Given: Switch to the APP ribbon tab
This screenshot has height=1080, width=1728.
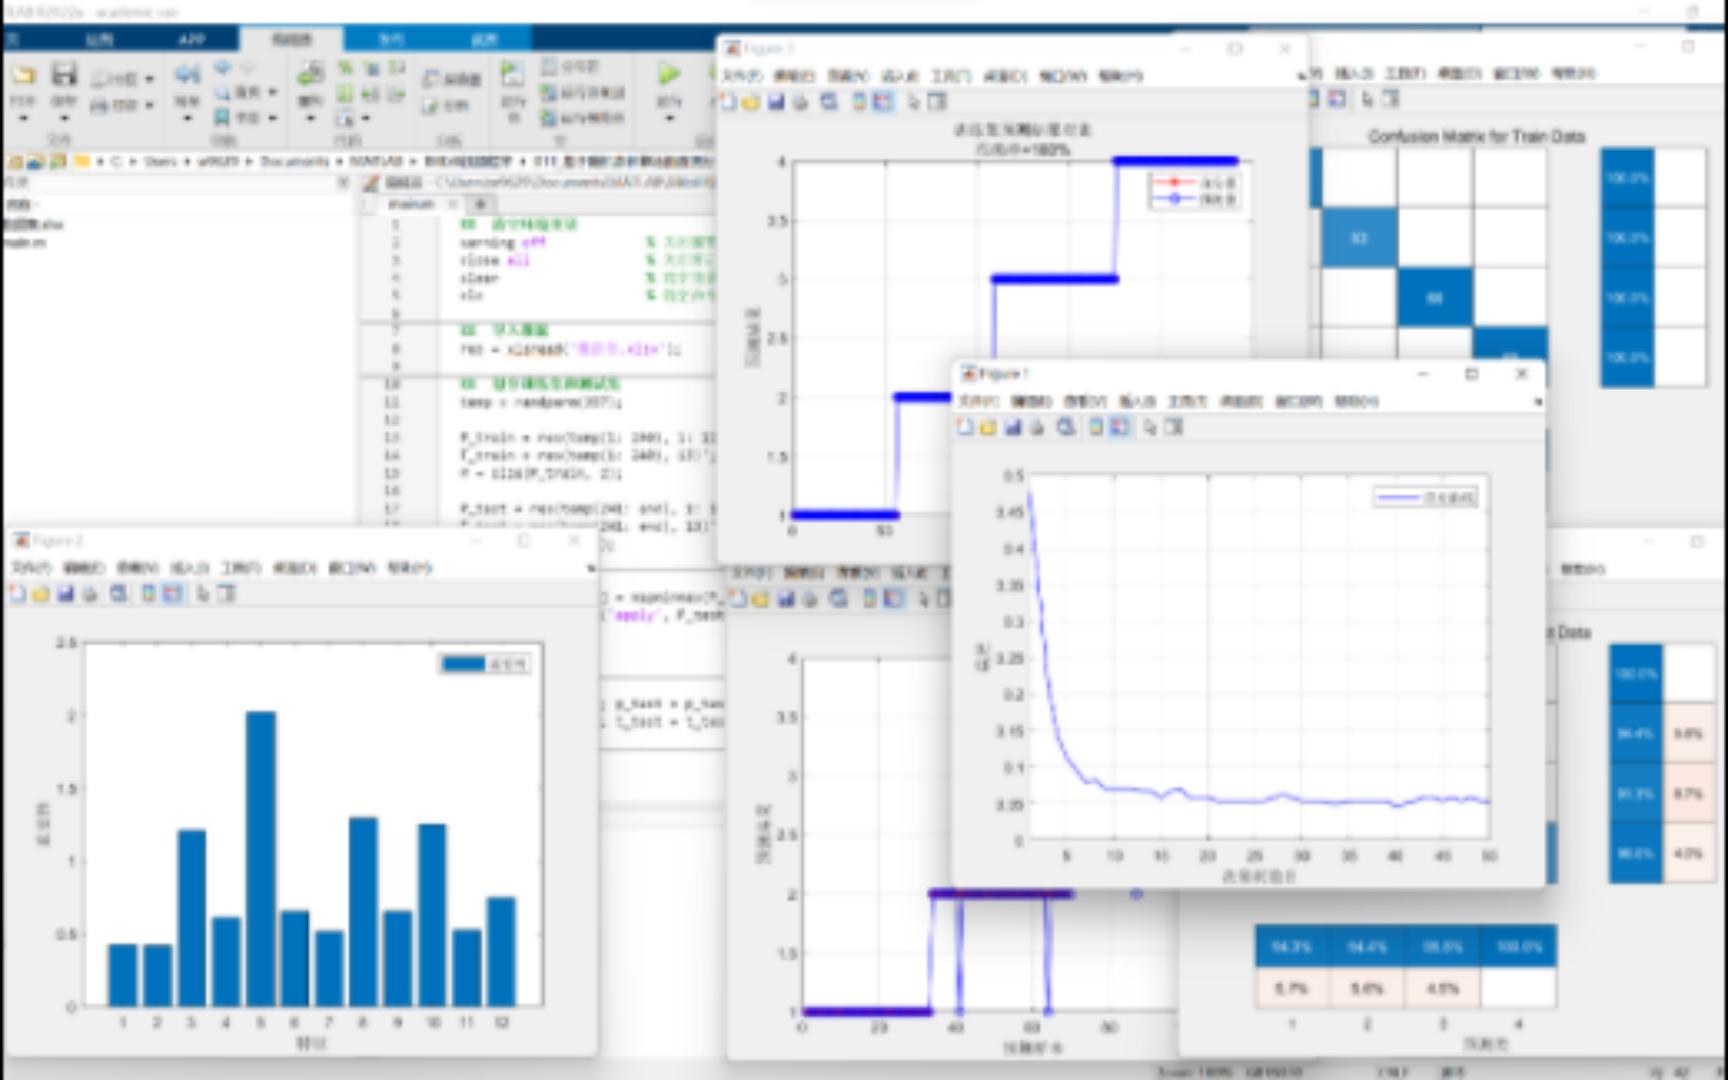Looking at the screenshot, I should (191, 39).
